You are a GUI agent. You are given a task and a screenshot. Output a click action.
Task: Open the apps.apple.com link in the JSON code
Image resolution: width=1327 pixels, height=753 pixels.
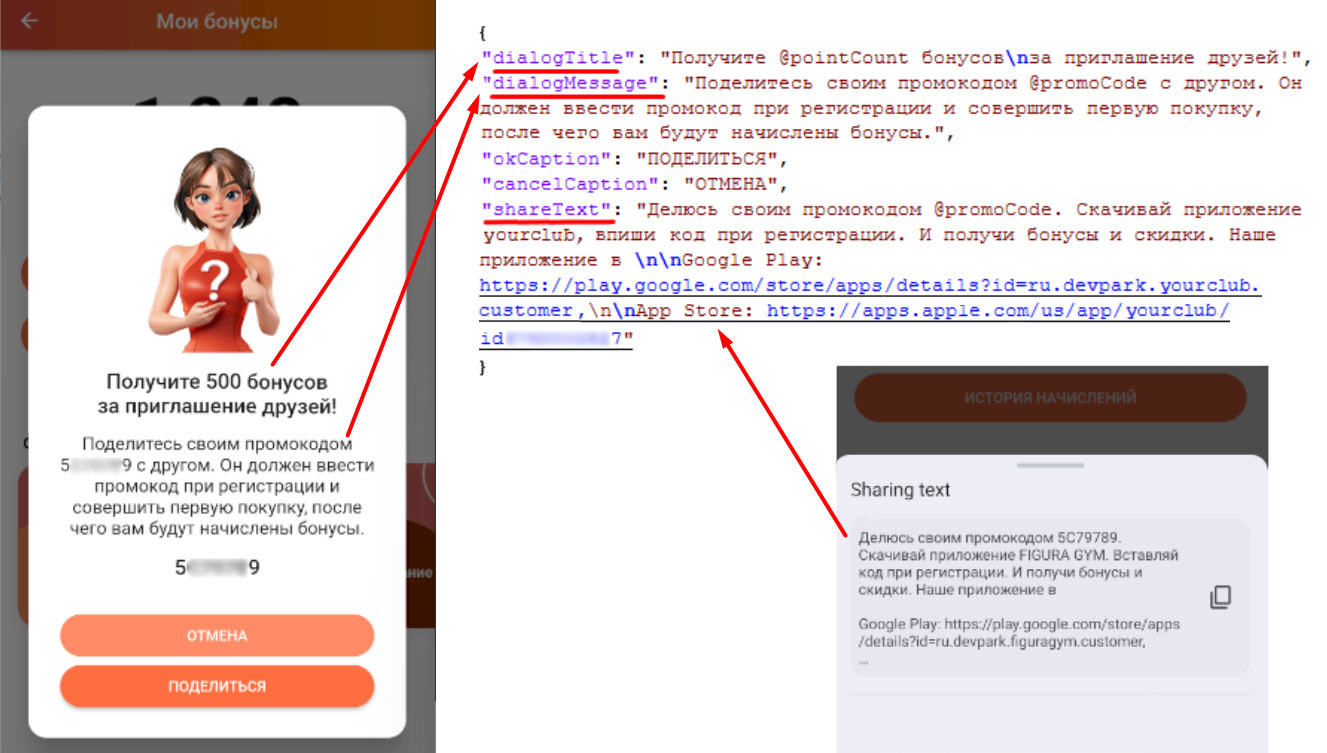[x=855, y=325]
